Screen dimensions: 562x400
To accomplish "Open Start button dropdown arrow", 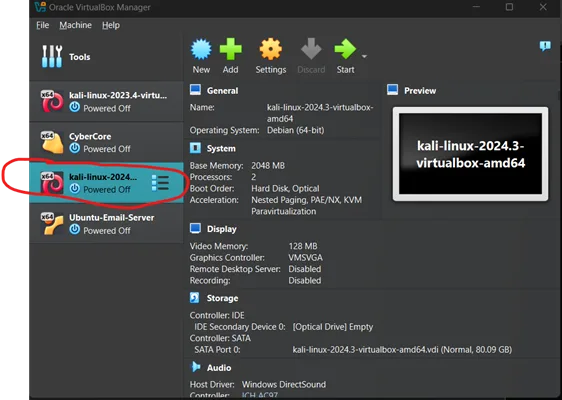I will [x=364, y=57].
